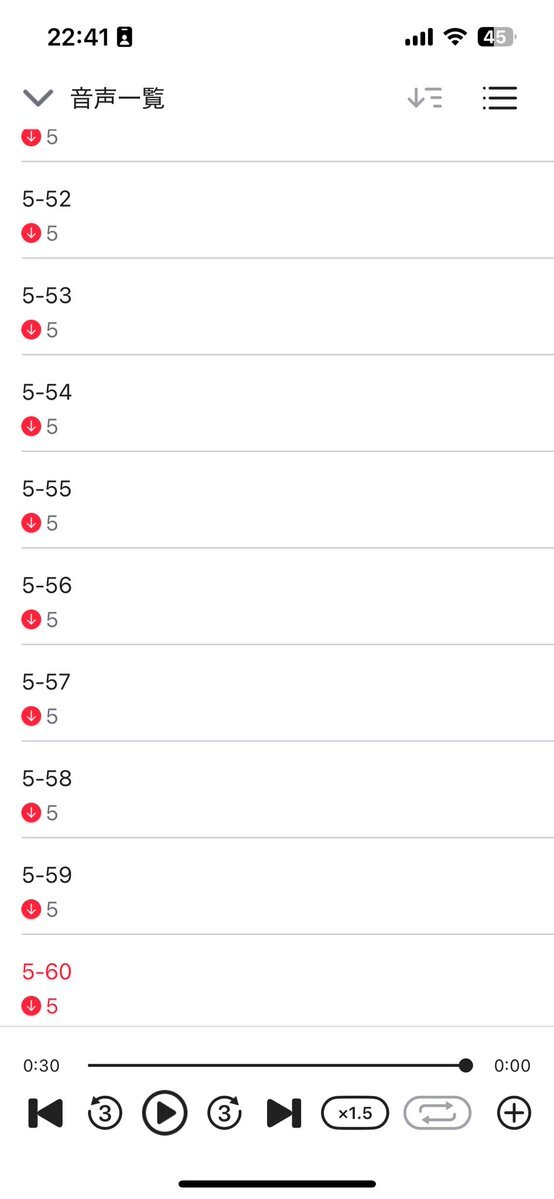Image resolution: width=554 pixels, height=1199 pixels.
Task: Change the ×1.5 playback speed
Action: tap(355, 1113)
